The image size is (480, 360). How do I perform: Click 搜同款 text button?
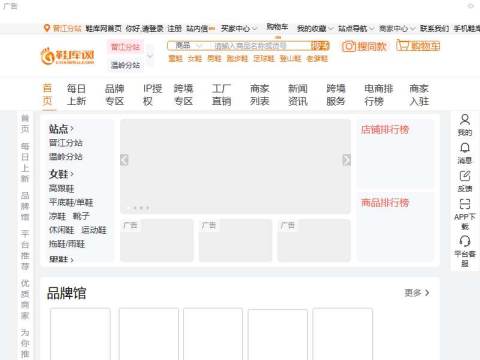click(x=372, y=46)
